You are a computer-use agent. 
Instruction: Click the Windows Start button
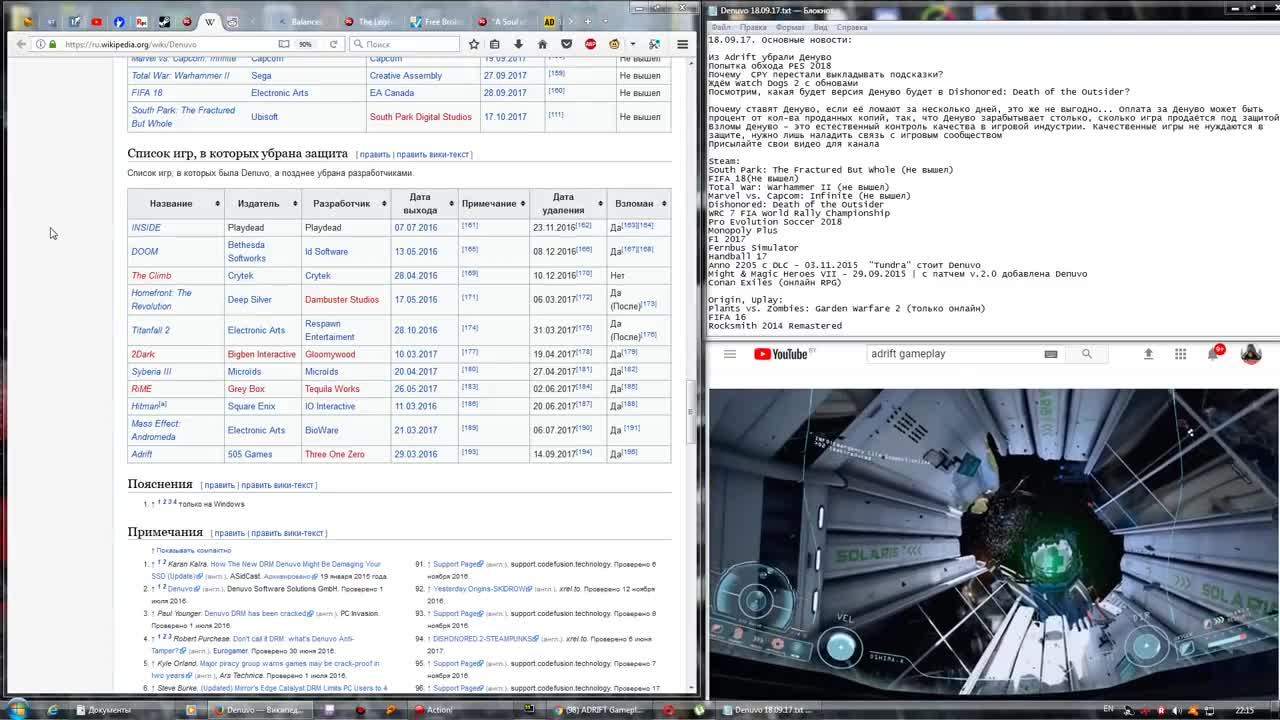17,710
